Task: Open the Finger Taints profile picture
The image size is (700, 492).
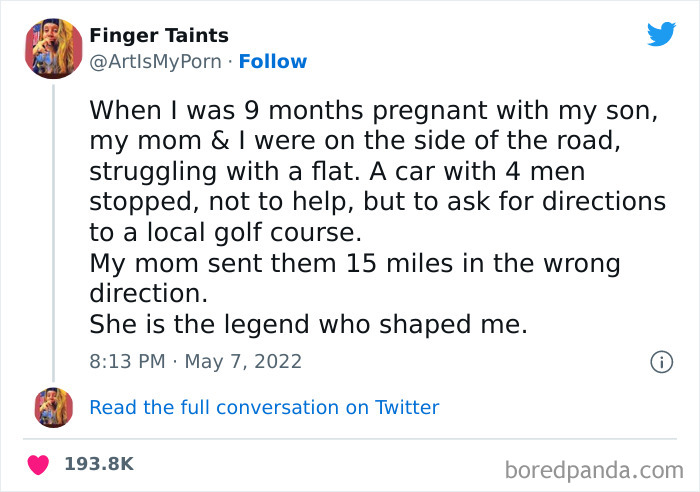Action: pyautogui.click(x=54, y=48)
